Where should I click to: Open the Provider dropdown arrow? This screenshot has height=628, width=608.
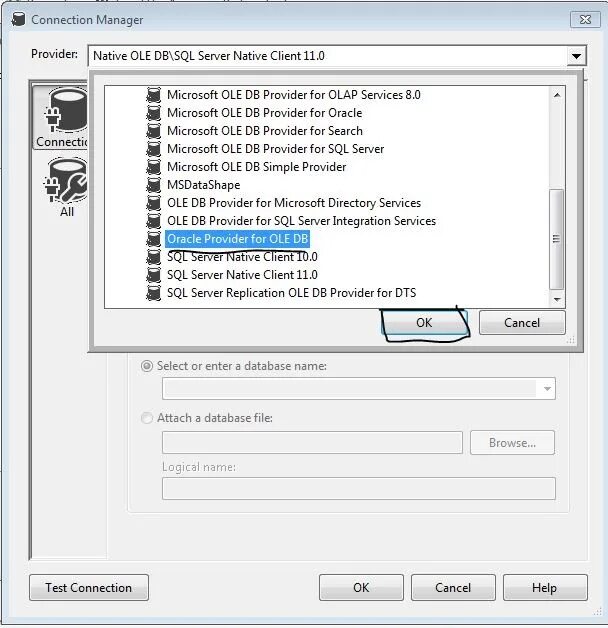[576, 56]
